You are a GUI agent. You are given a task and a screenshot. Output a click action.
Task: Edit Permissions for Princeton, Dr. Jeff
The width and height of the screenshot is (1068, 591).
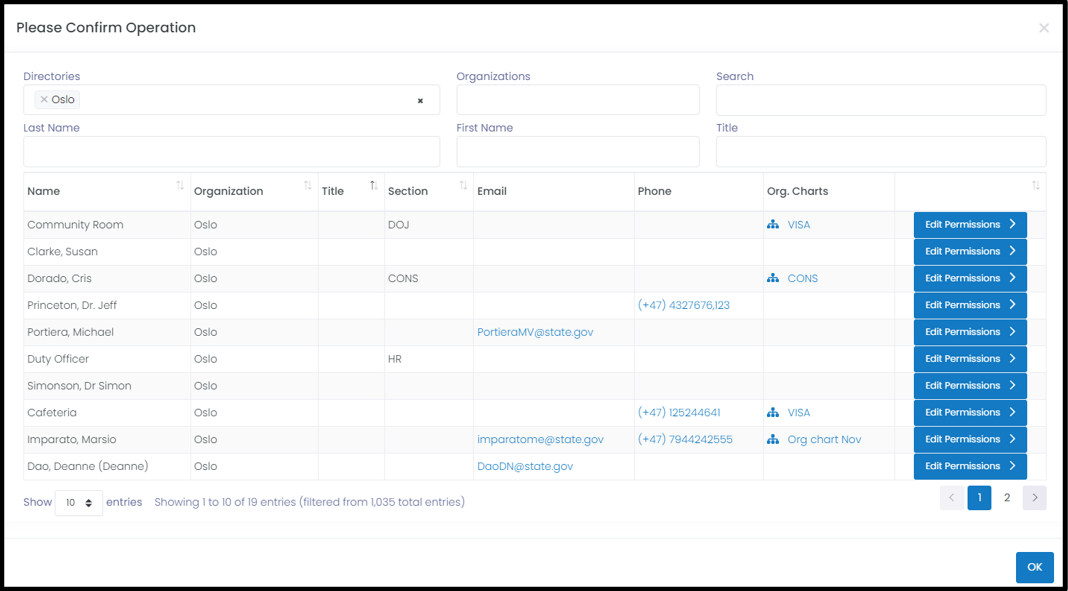970,305
